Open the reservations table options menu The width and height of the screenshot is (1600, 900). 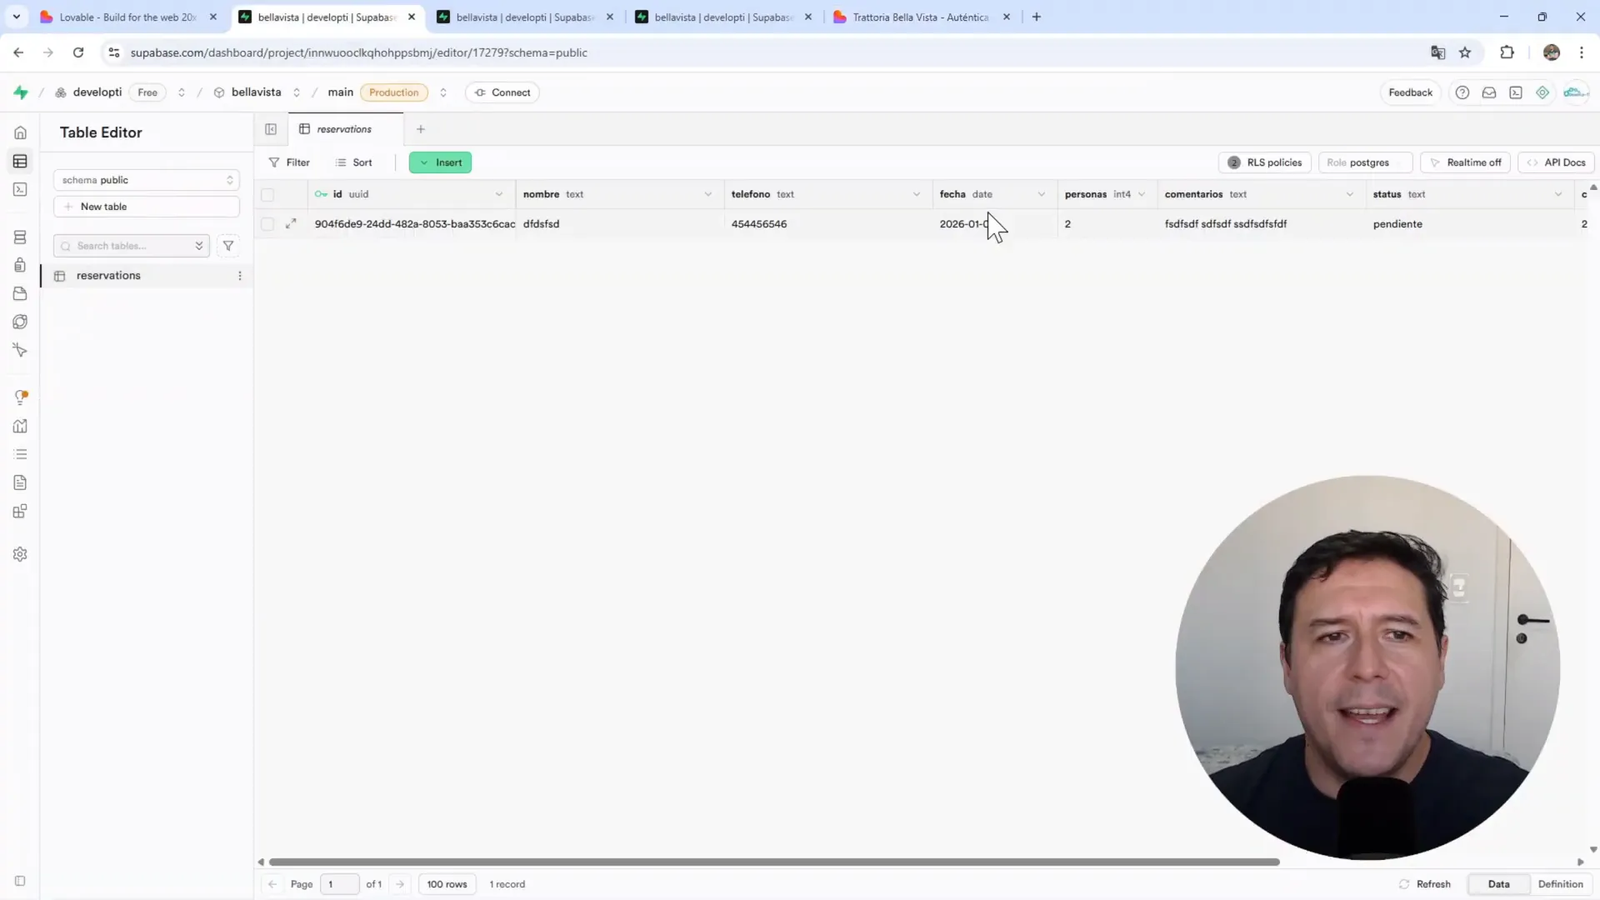[x=240, y=276]
